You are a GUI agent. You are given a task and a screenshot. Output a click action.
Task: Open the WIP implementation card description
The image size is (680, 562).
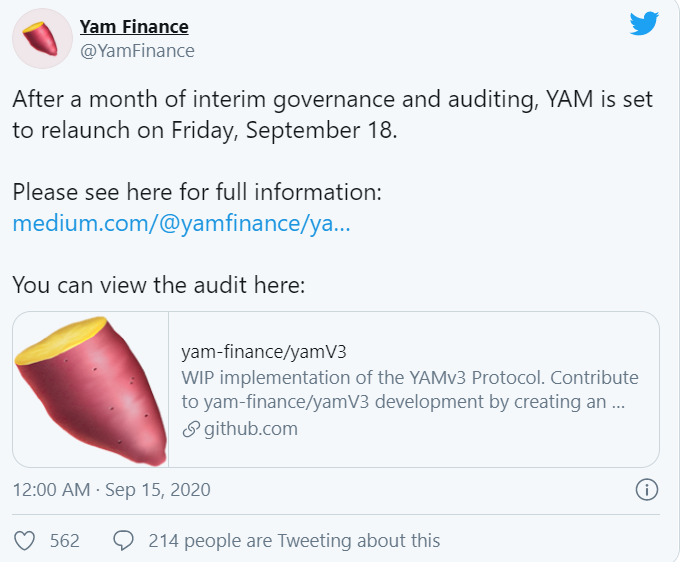click(x=410, y=389)
